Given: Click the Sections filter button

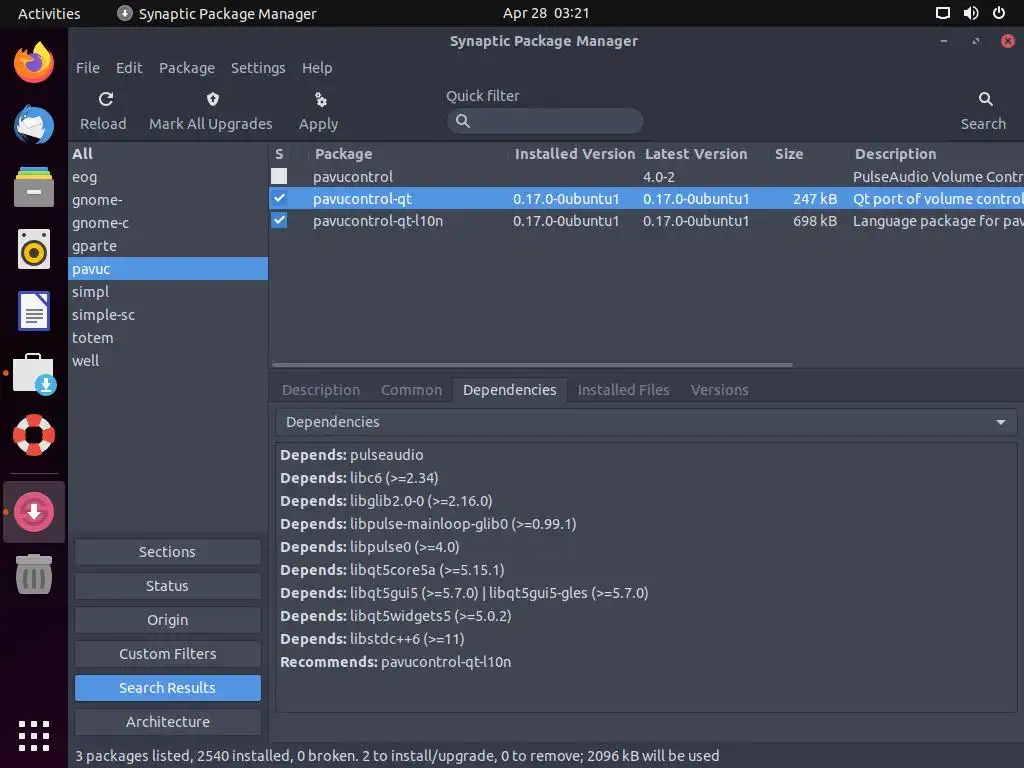Looking at the screenshot, I should click(167, 552).
